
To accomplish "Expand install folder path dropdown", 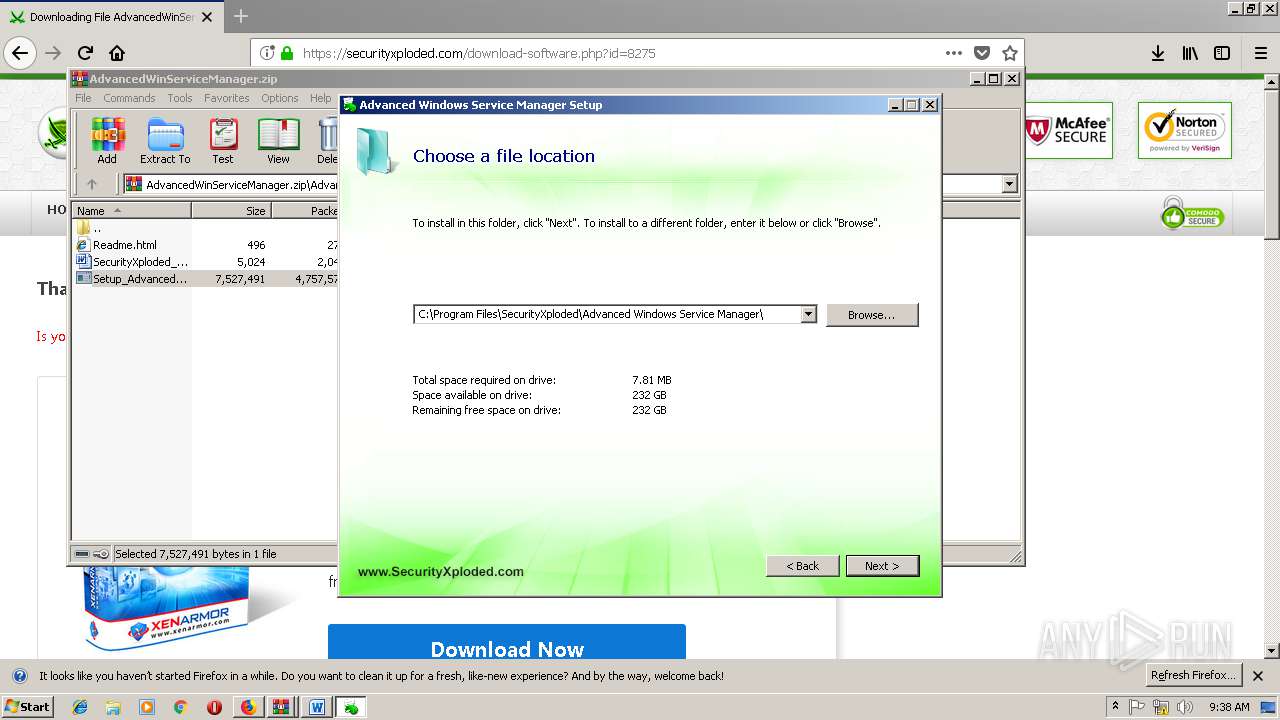I will point(808,314).
